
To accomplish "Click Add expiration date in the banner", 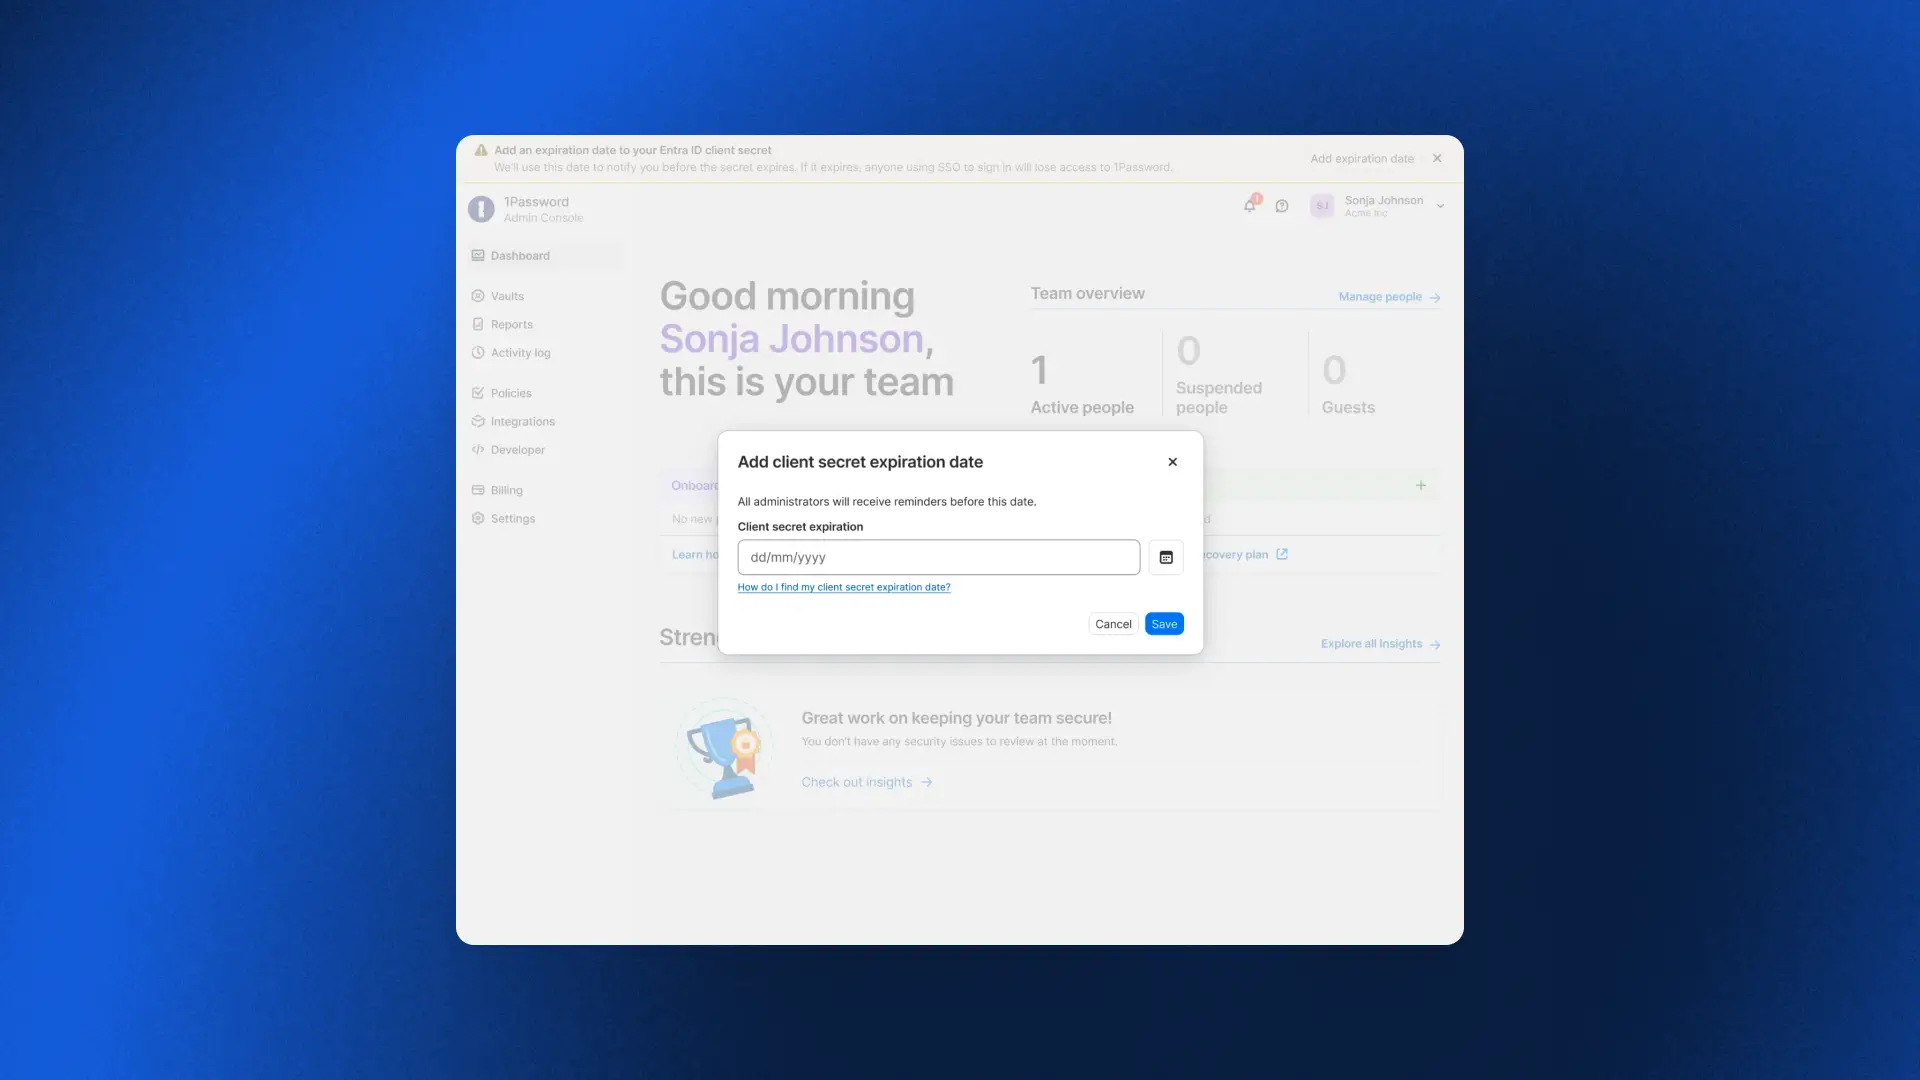I will coord(1362,159).
